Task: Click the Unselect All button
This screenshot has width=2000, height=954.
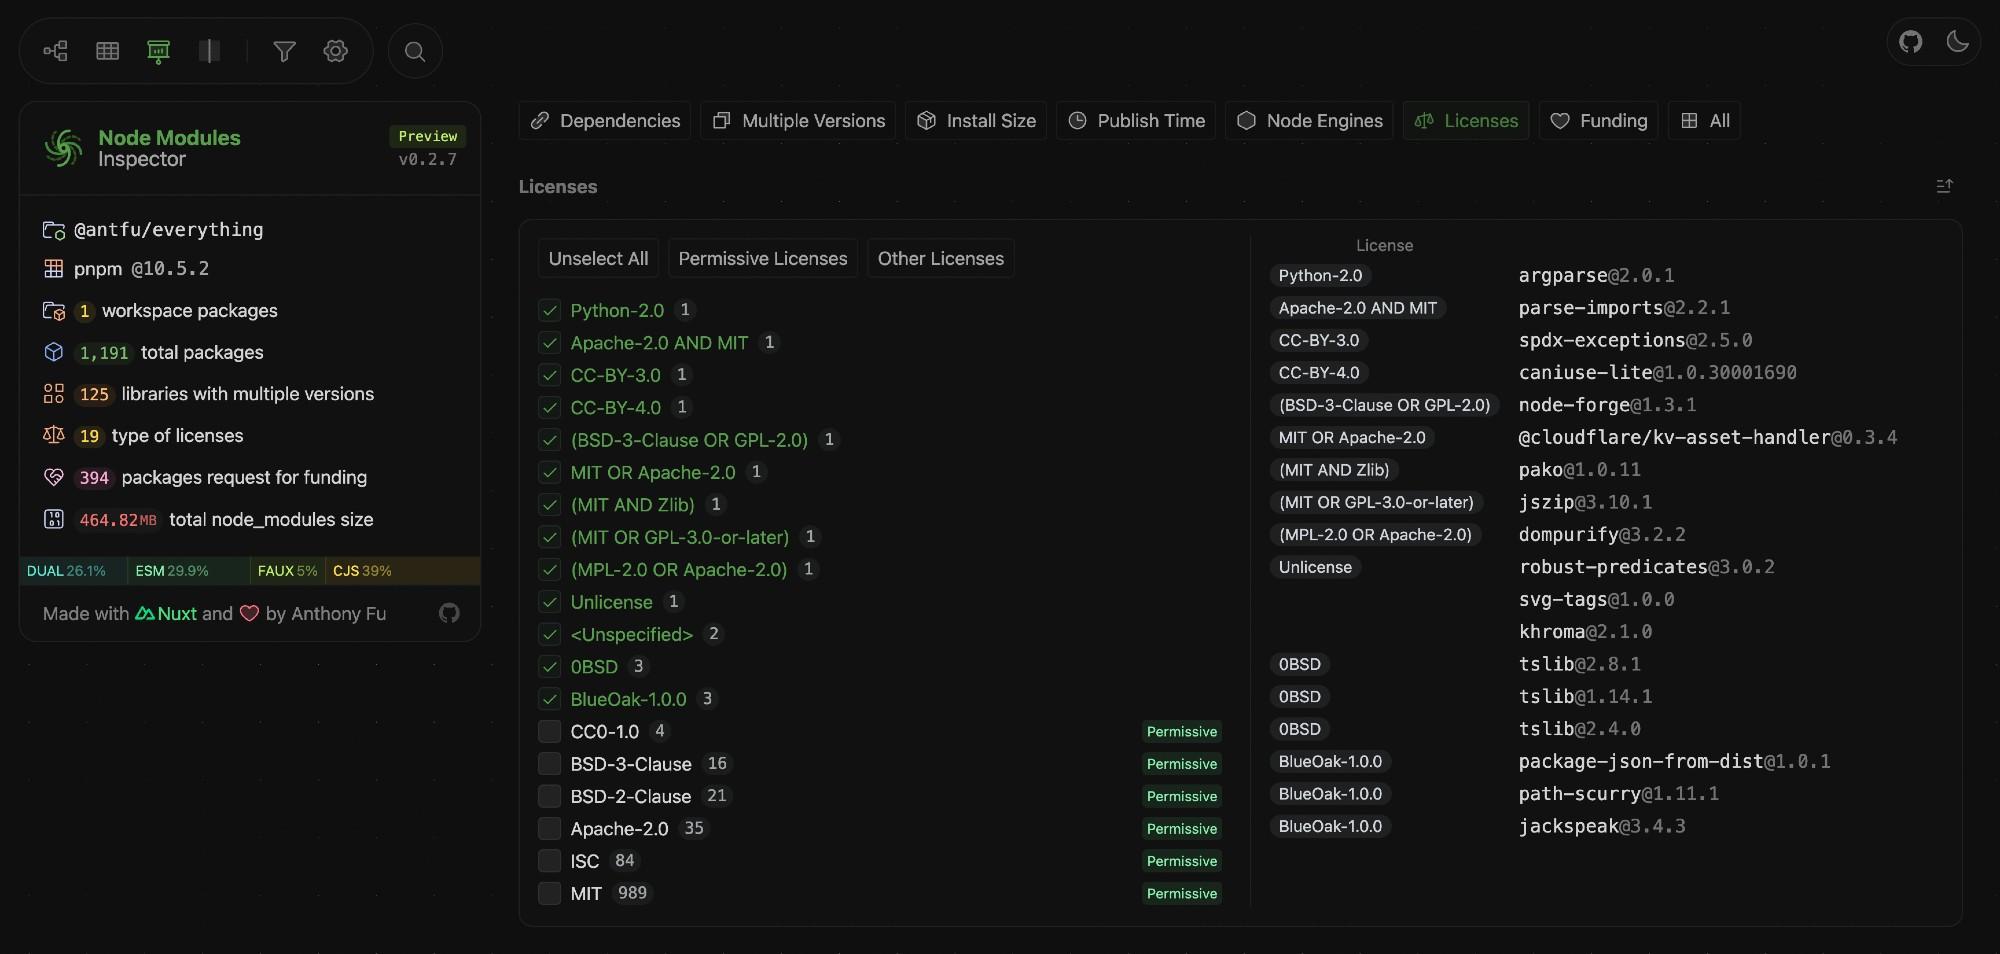Action: 598,259
